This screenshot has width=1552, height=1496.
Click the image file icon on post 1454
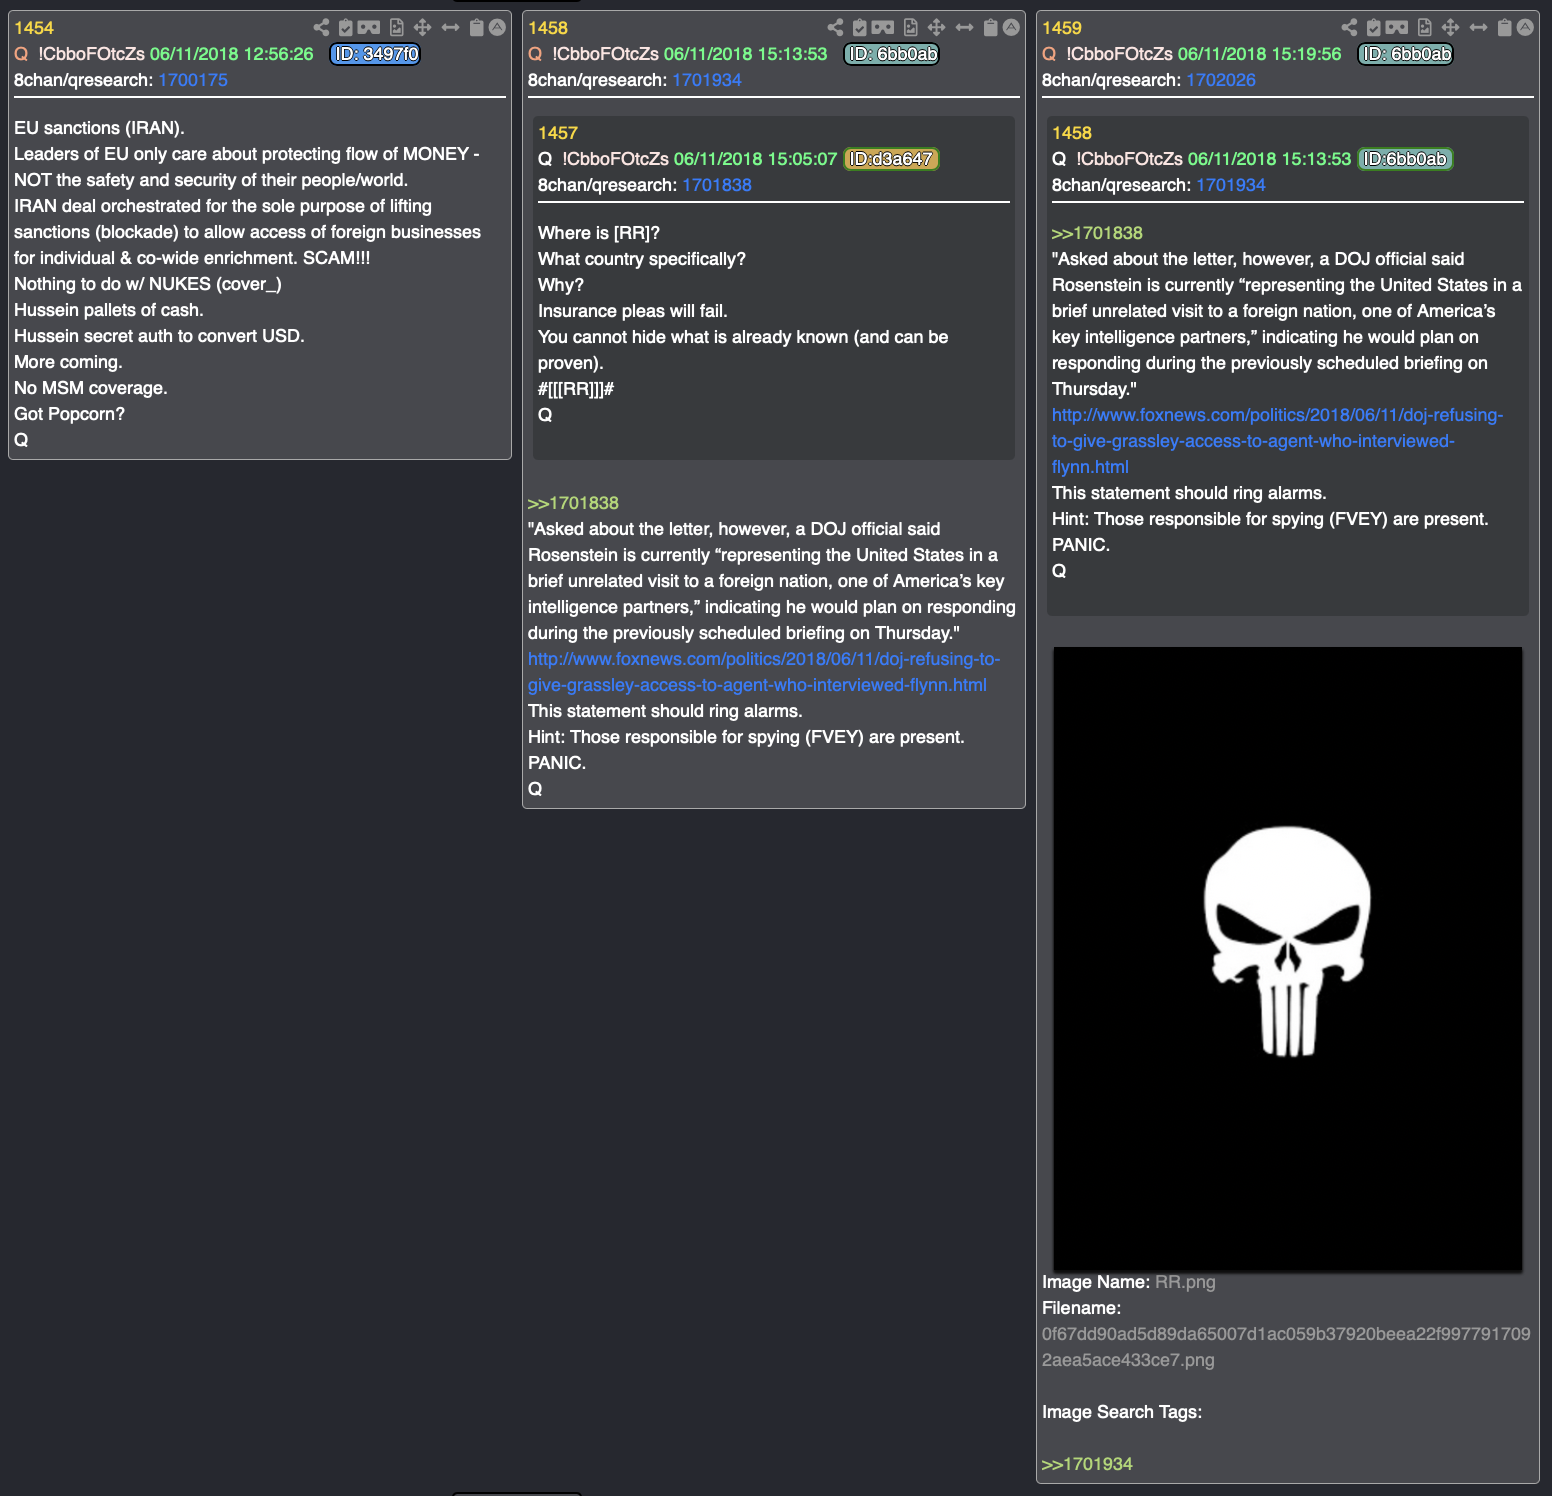pyautogui.click(x=396, y=28)
